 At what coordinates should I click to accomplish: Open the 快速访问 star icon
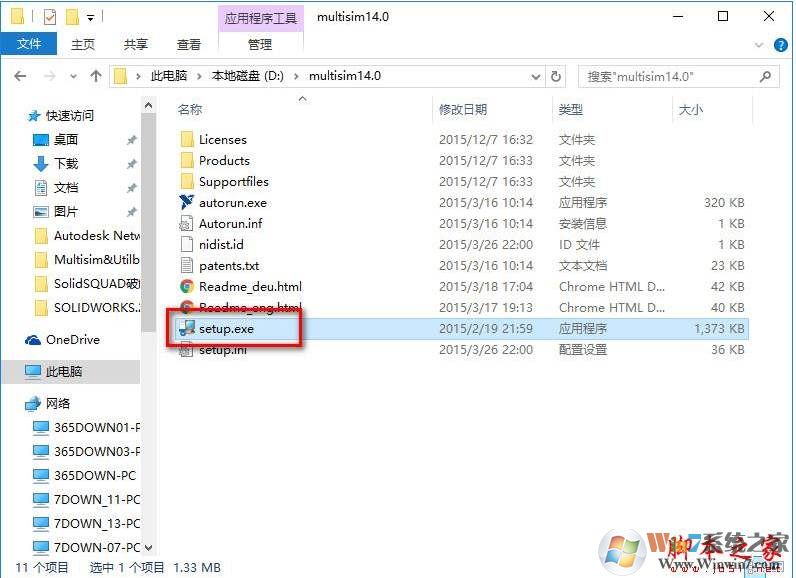point(34,116)
